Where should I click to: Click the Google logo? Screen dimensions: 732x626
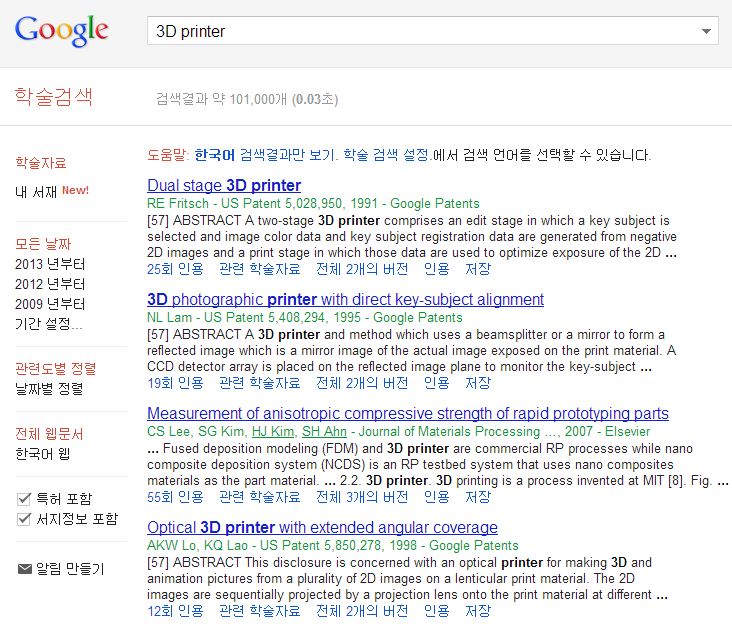pos(62,31)
